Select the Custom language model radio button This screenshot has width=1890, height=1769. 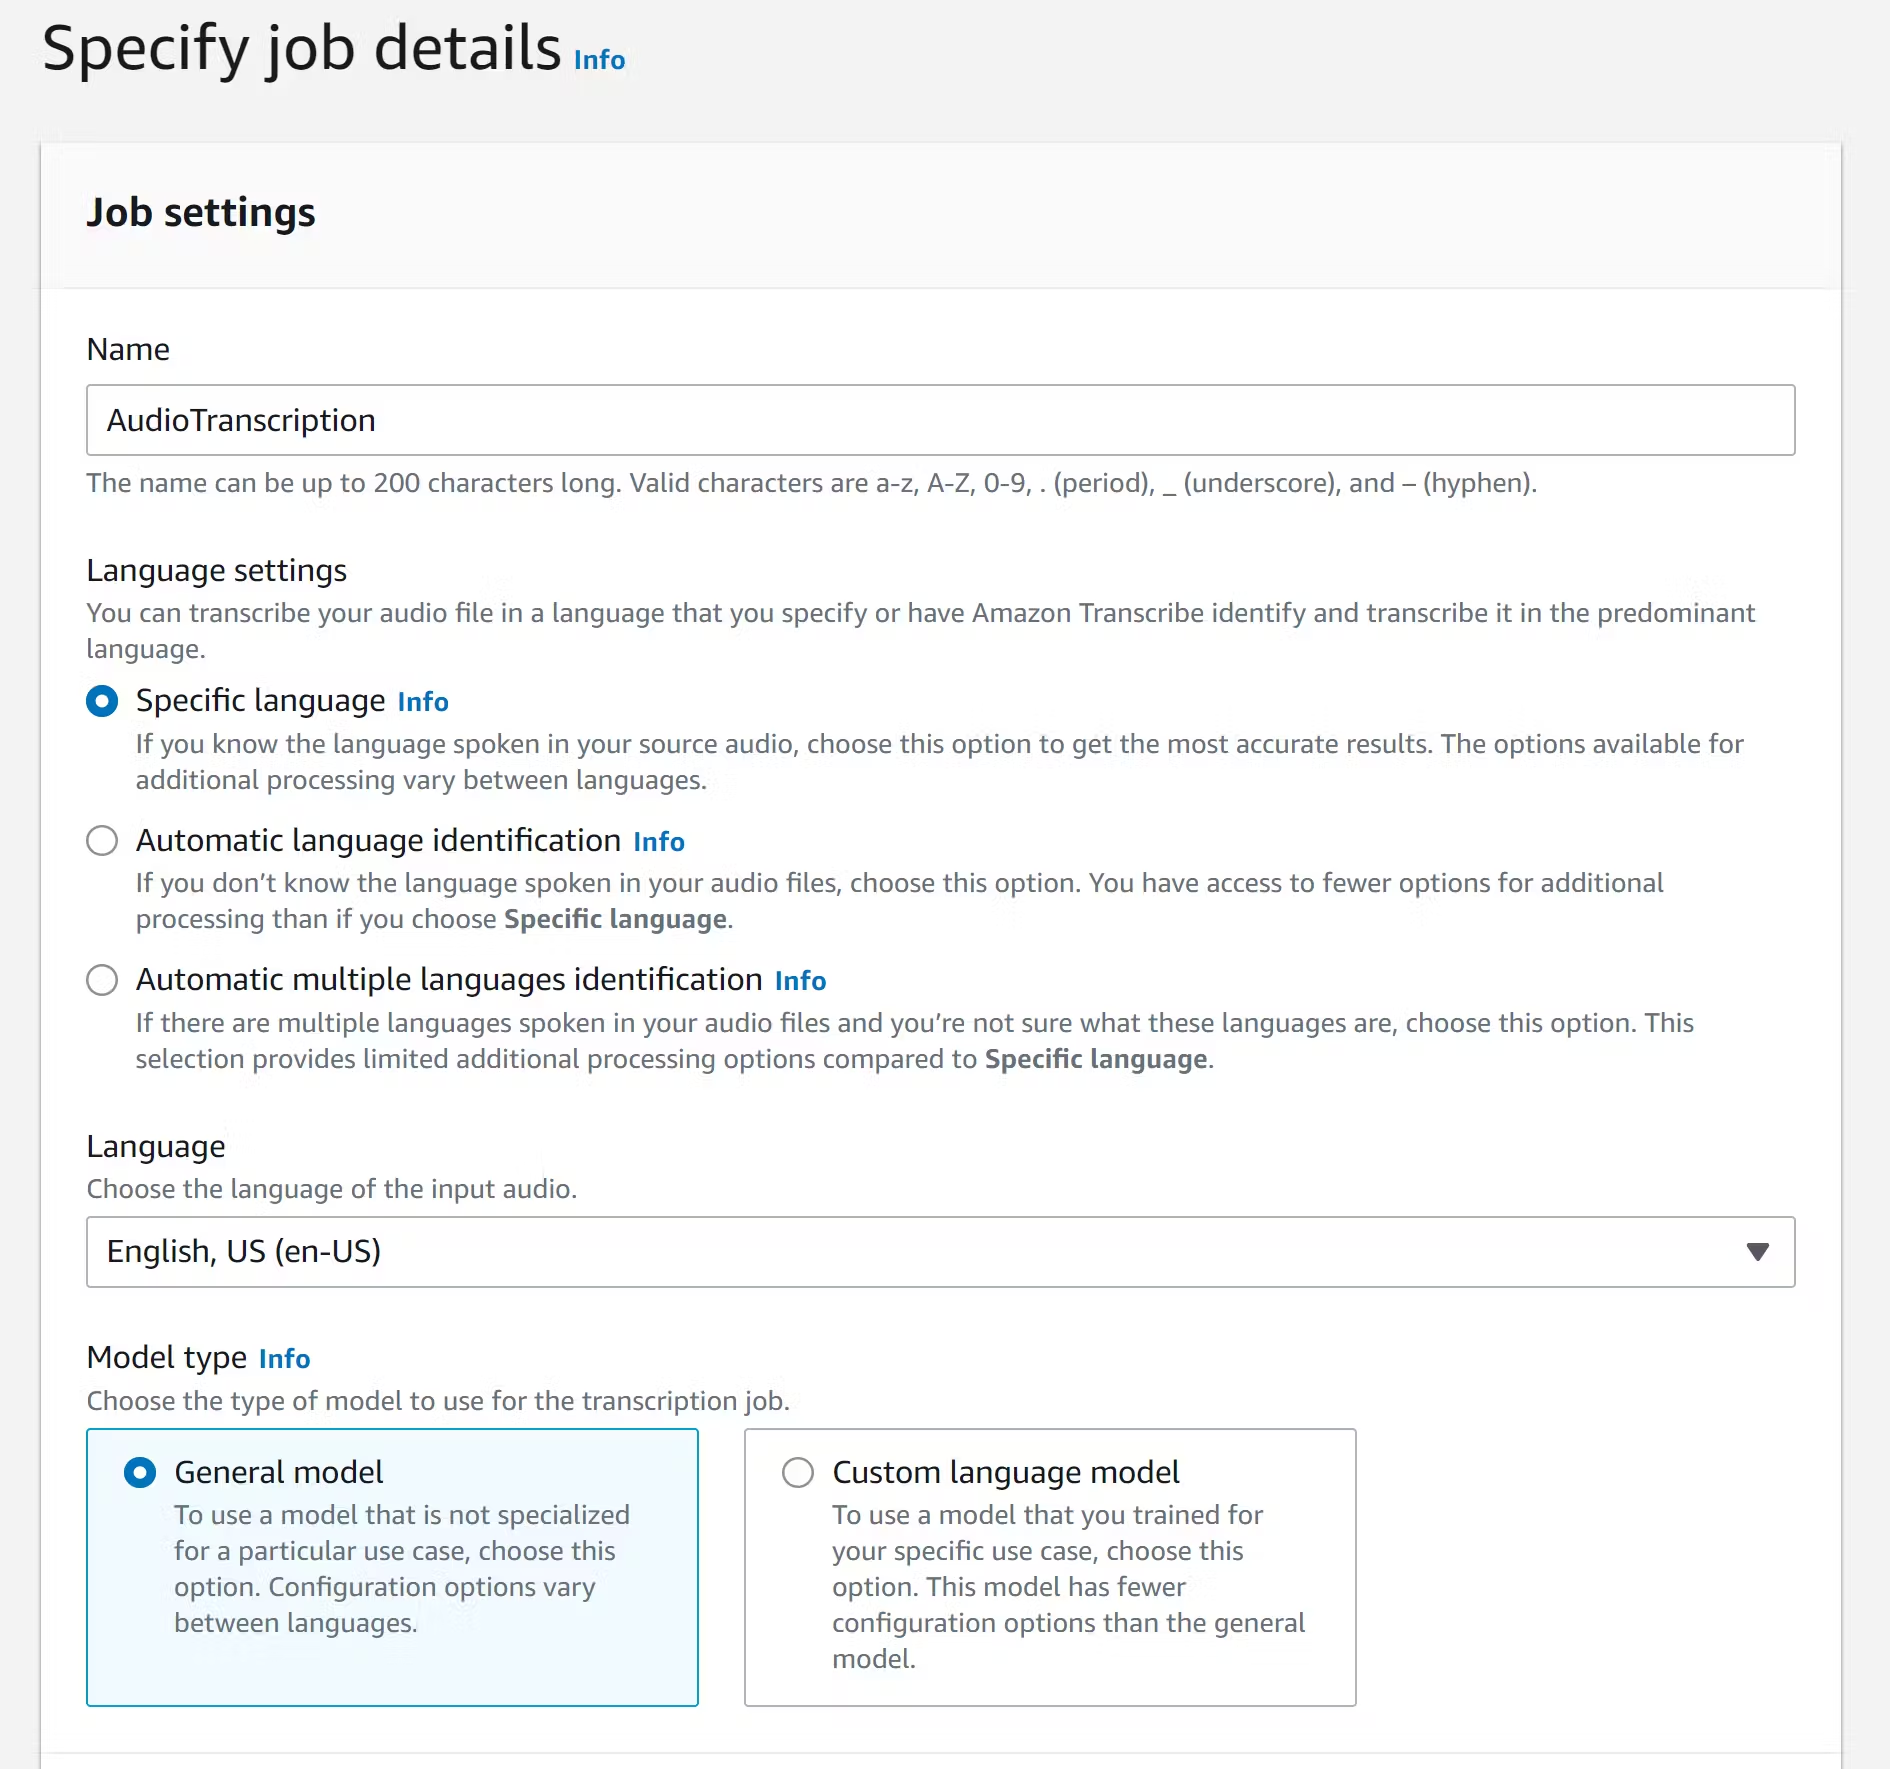click(x=798, y=1472)
